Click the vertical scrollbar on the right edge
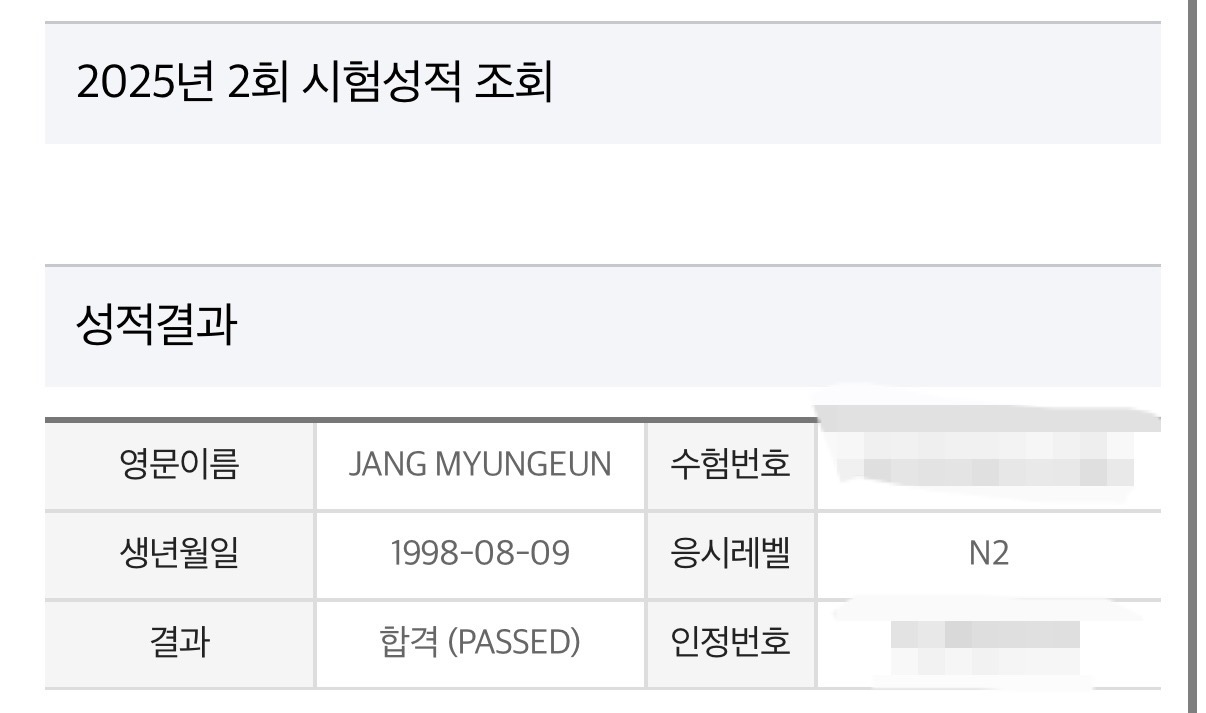This screenshot has height=713, width=1206. click(x=1196, y=356)
